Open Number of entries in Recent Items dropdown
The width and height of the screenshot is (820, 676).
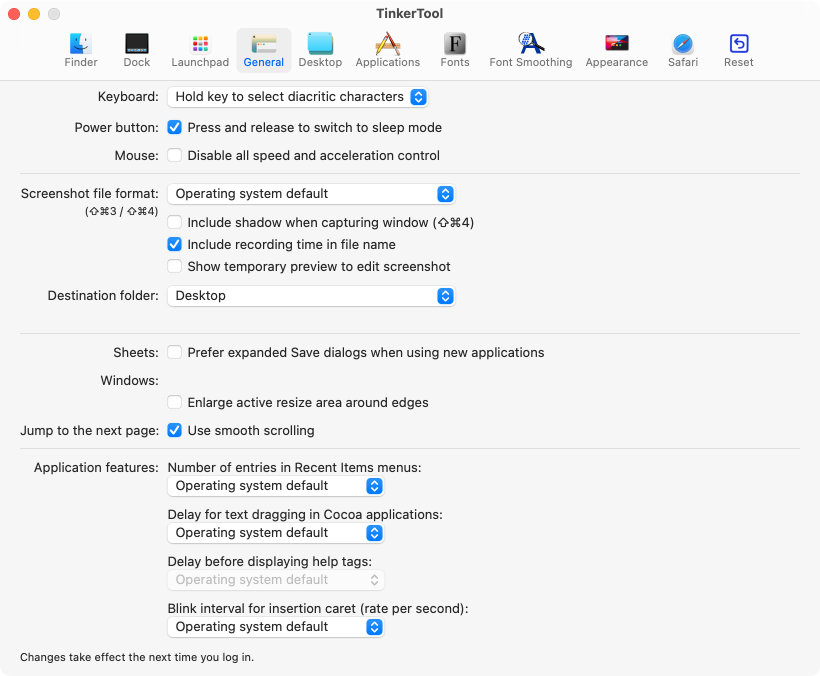tap(276, 486)
